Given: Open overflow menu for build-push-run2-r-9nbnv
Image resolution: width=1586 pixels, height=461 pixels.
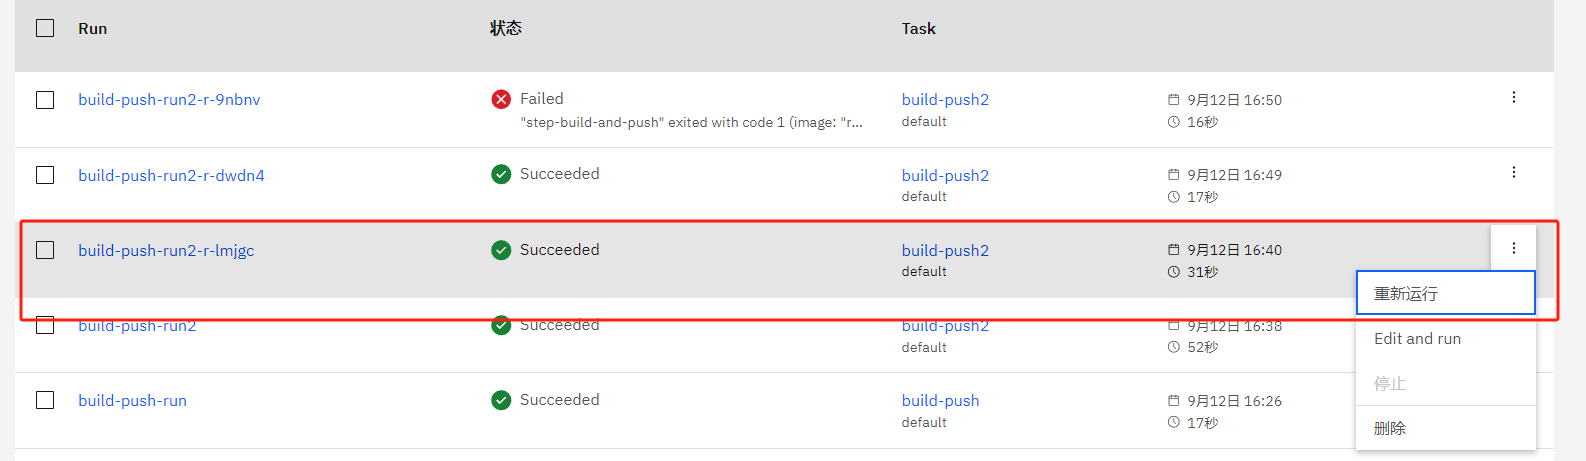Looking at the screenshot, I should click(x=1513, y=97).
